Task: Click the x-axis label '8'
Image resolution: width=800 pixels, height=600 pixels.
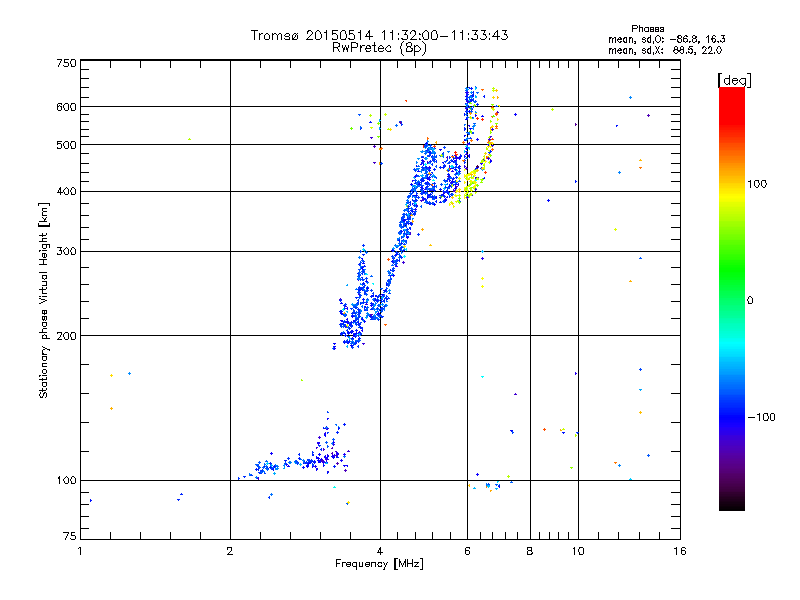Action: coord(530,551)
